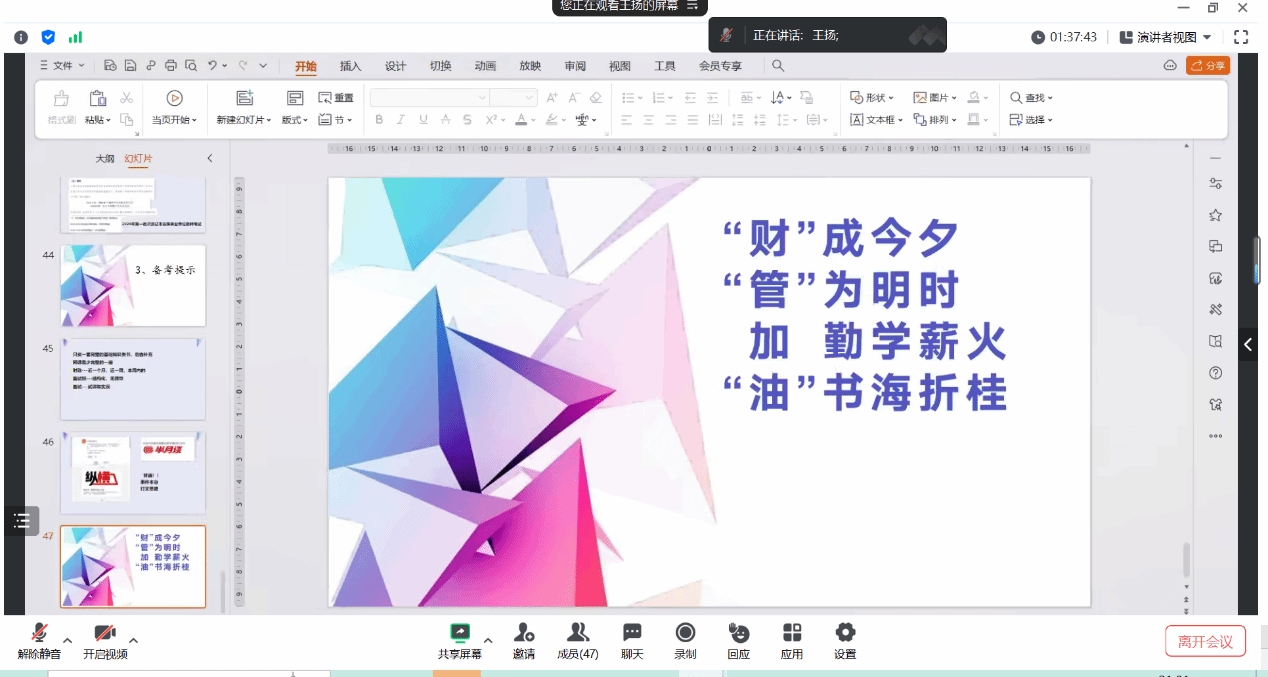Open the 动画 ribbon tab
This screenshot has height=677, width=1268.
tap(485, 66)
